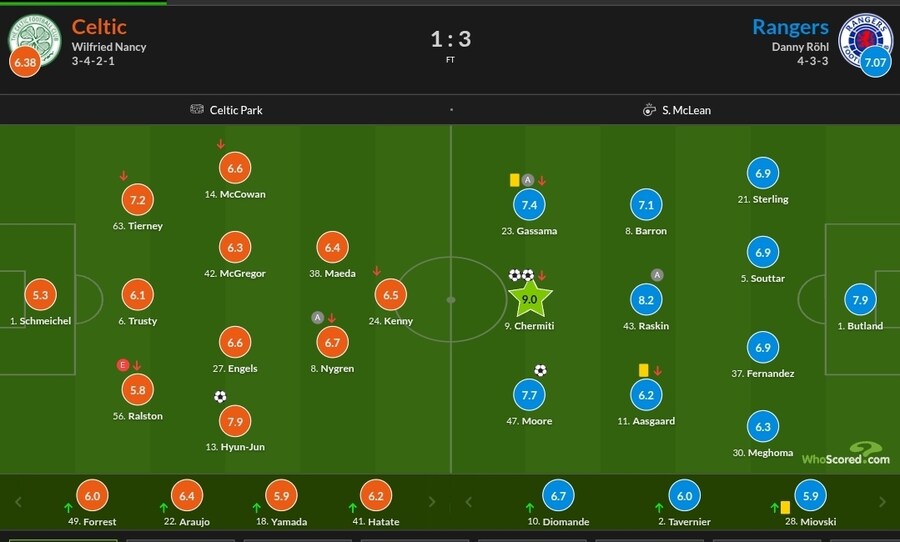Image resolution: width=900 pixels, height=542 pixels.
Task: Click the yellow card beside Miovski on bench
Action: 786,506
